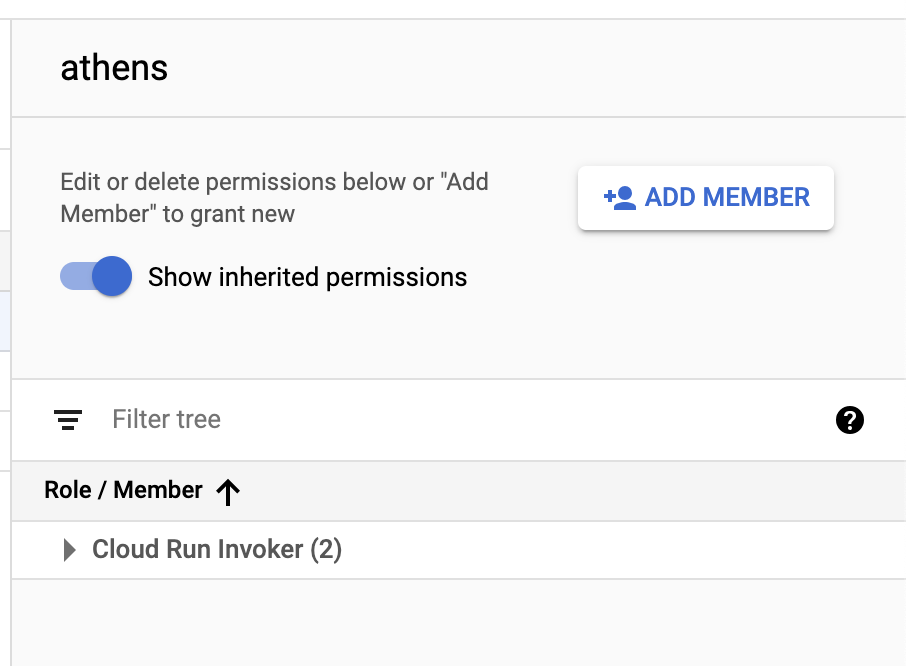906x666 pixels.
Task: Sort by the Role / Member column header
Action: (x=124, y=490)
